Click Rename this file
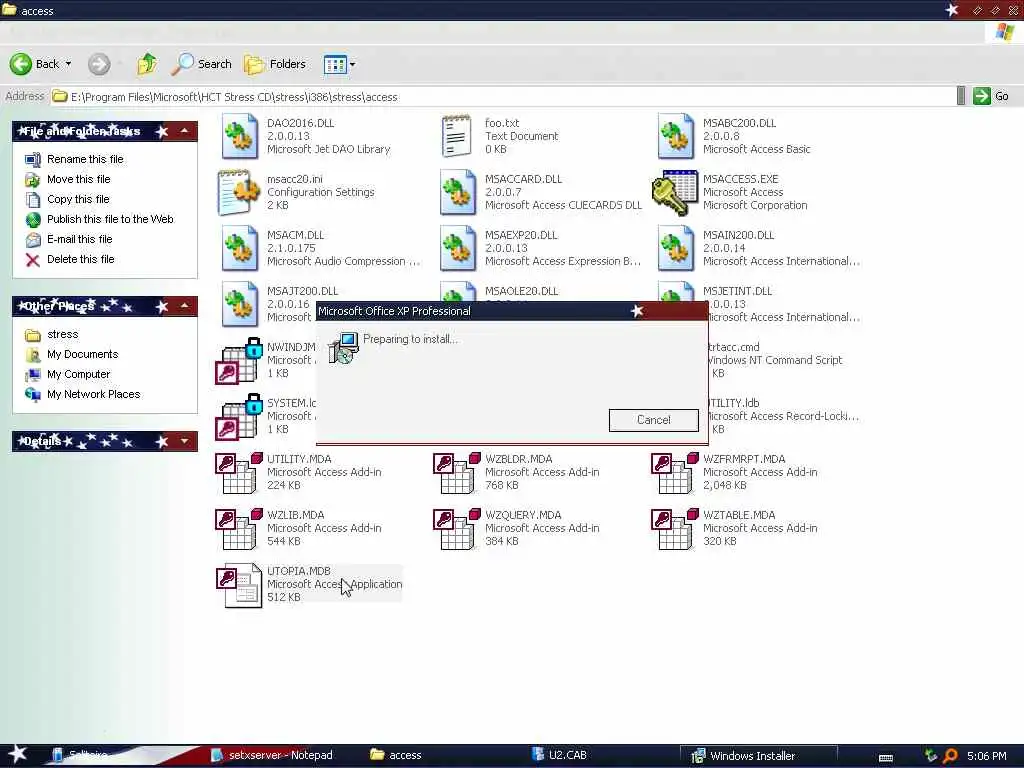1024x768 pixels. click(x=85, y=159)
